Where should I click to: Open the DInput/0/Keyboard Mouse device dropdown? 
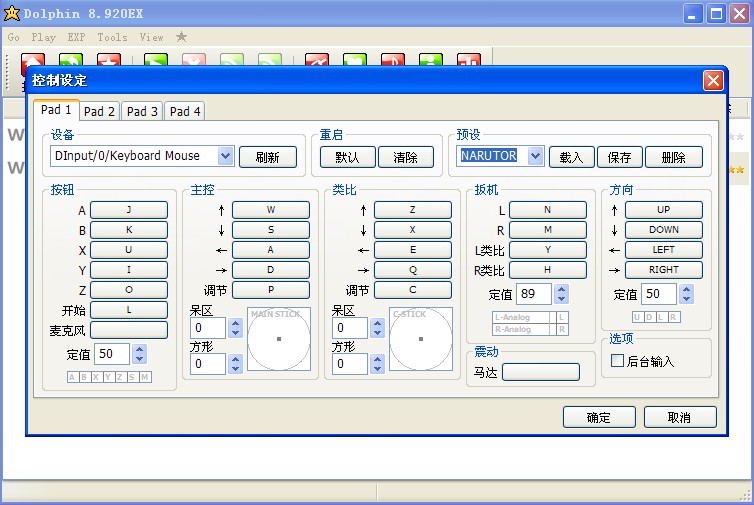click(x=225, y=156)
